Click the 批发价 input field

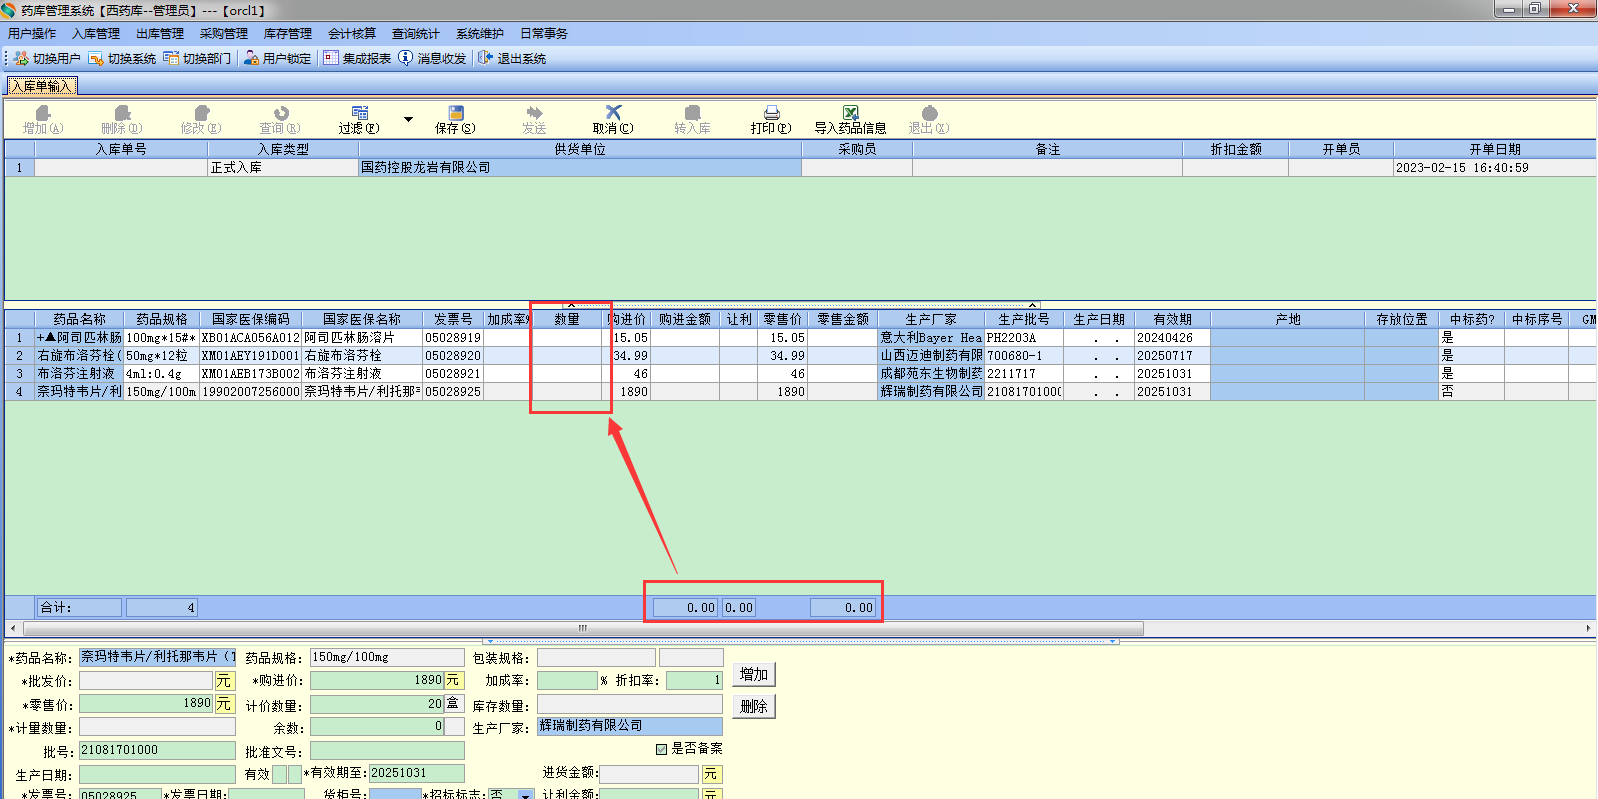click(x=147, y=681)
